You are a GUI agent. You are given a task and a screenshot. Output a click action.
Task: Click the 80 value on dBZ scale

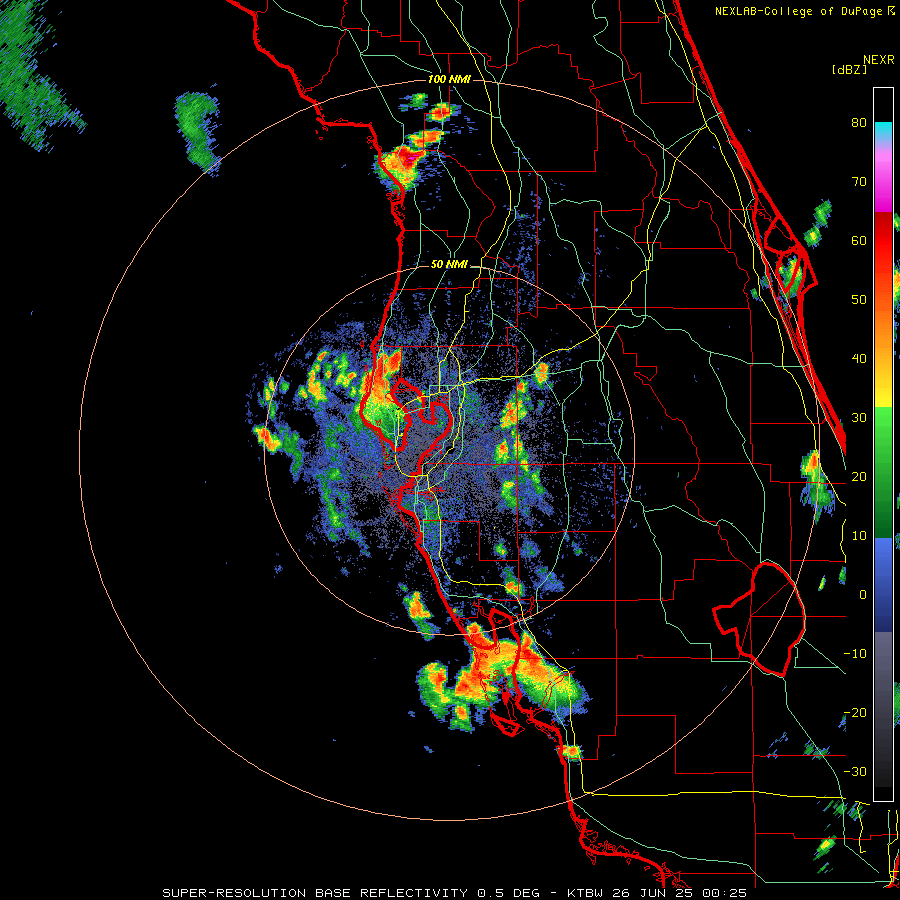tap(859, 123)
